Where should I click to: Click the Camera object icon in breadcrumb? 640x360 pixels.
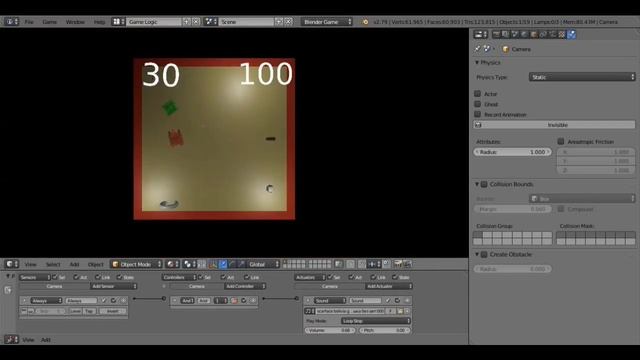pos(506,49)
